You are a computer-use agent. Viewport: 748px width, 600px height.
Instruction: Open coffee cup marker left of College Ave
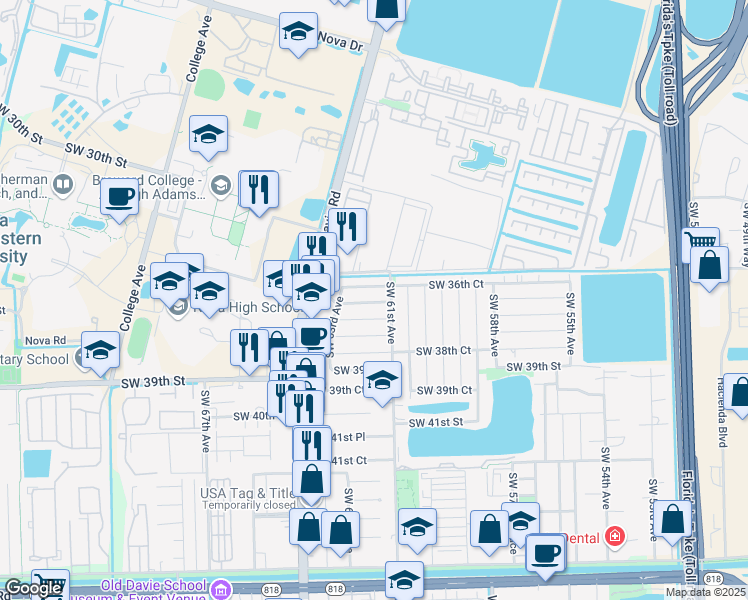click(119, 197)
